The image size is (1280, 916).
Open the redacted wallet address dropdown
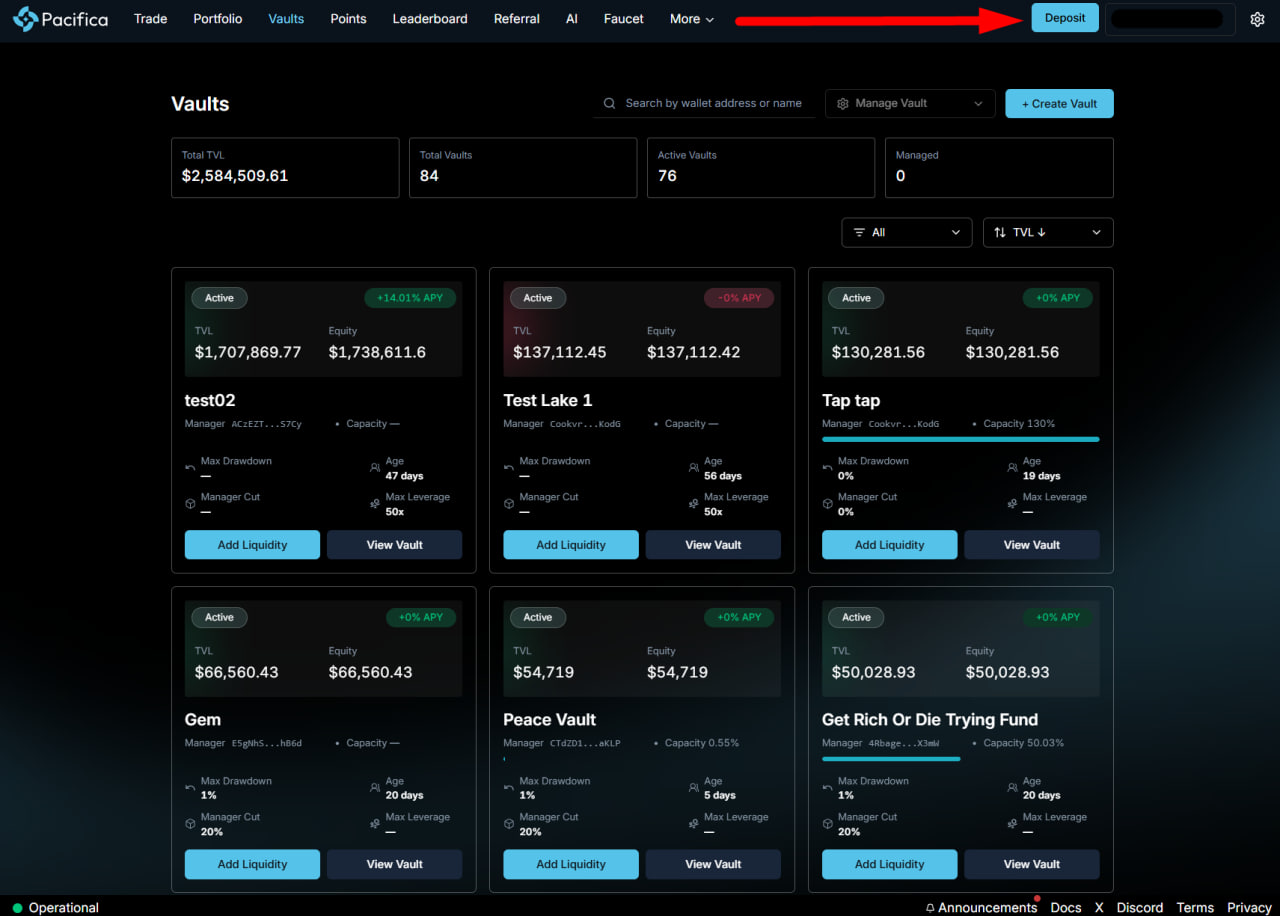click(x=1171, y=19)
